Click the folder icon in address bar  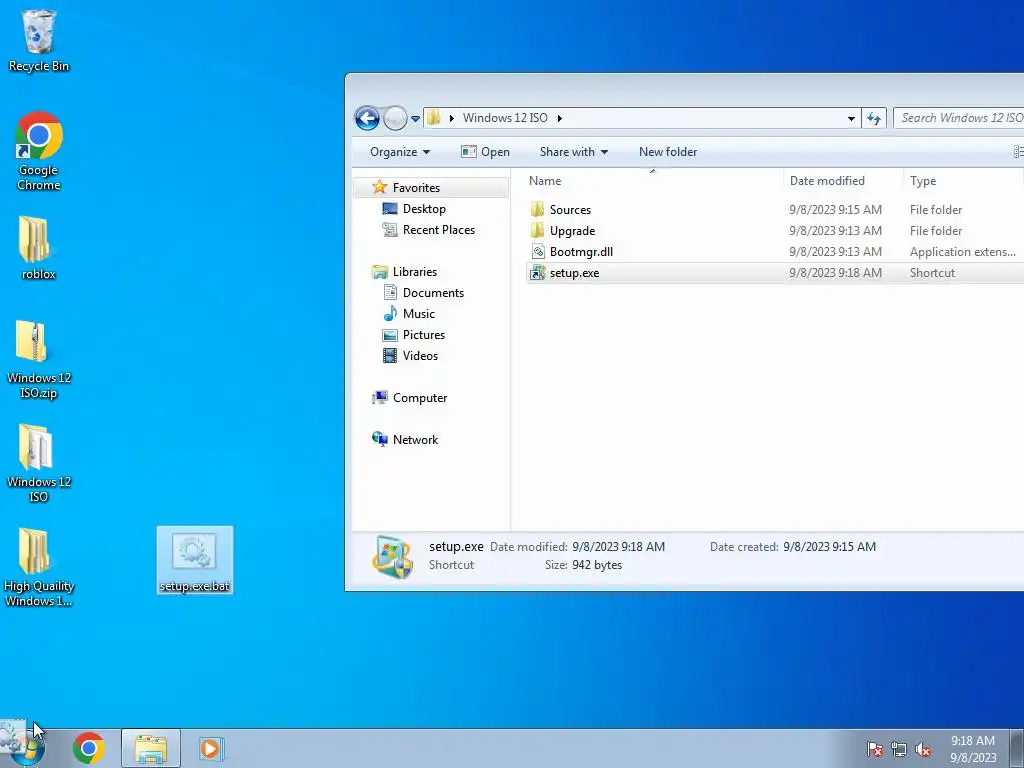pos(434,118)
